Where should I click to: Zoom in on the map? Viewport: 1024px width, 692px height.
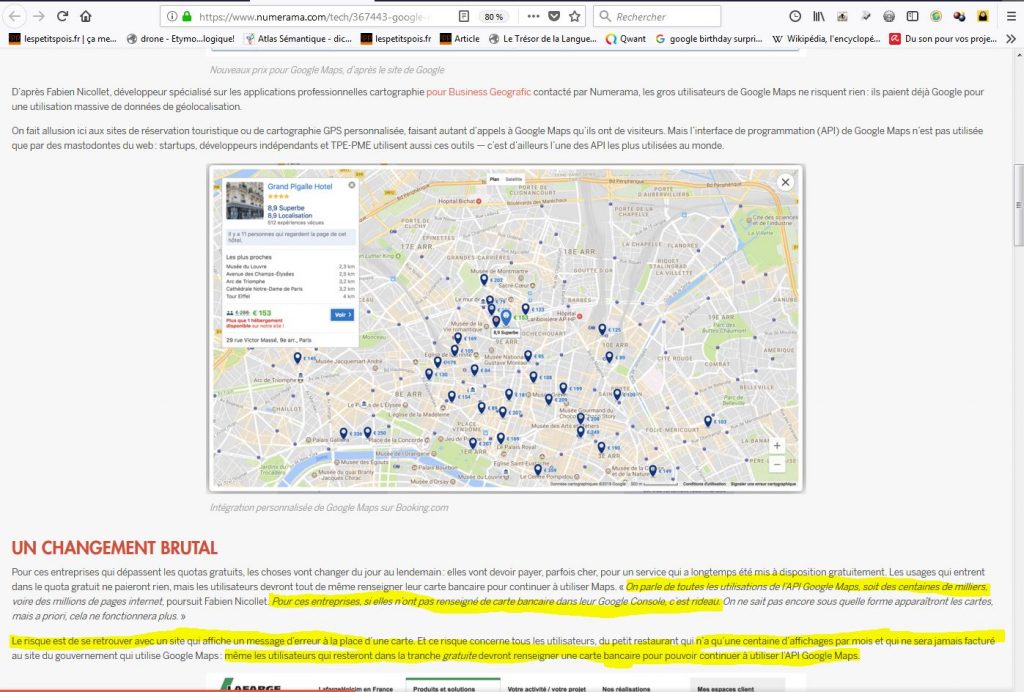777,446
